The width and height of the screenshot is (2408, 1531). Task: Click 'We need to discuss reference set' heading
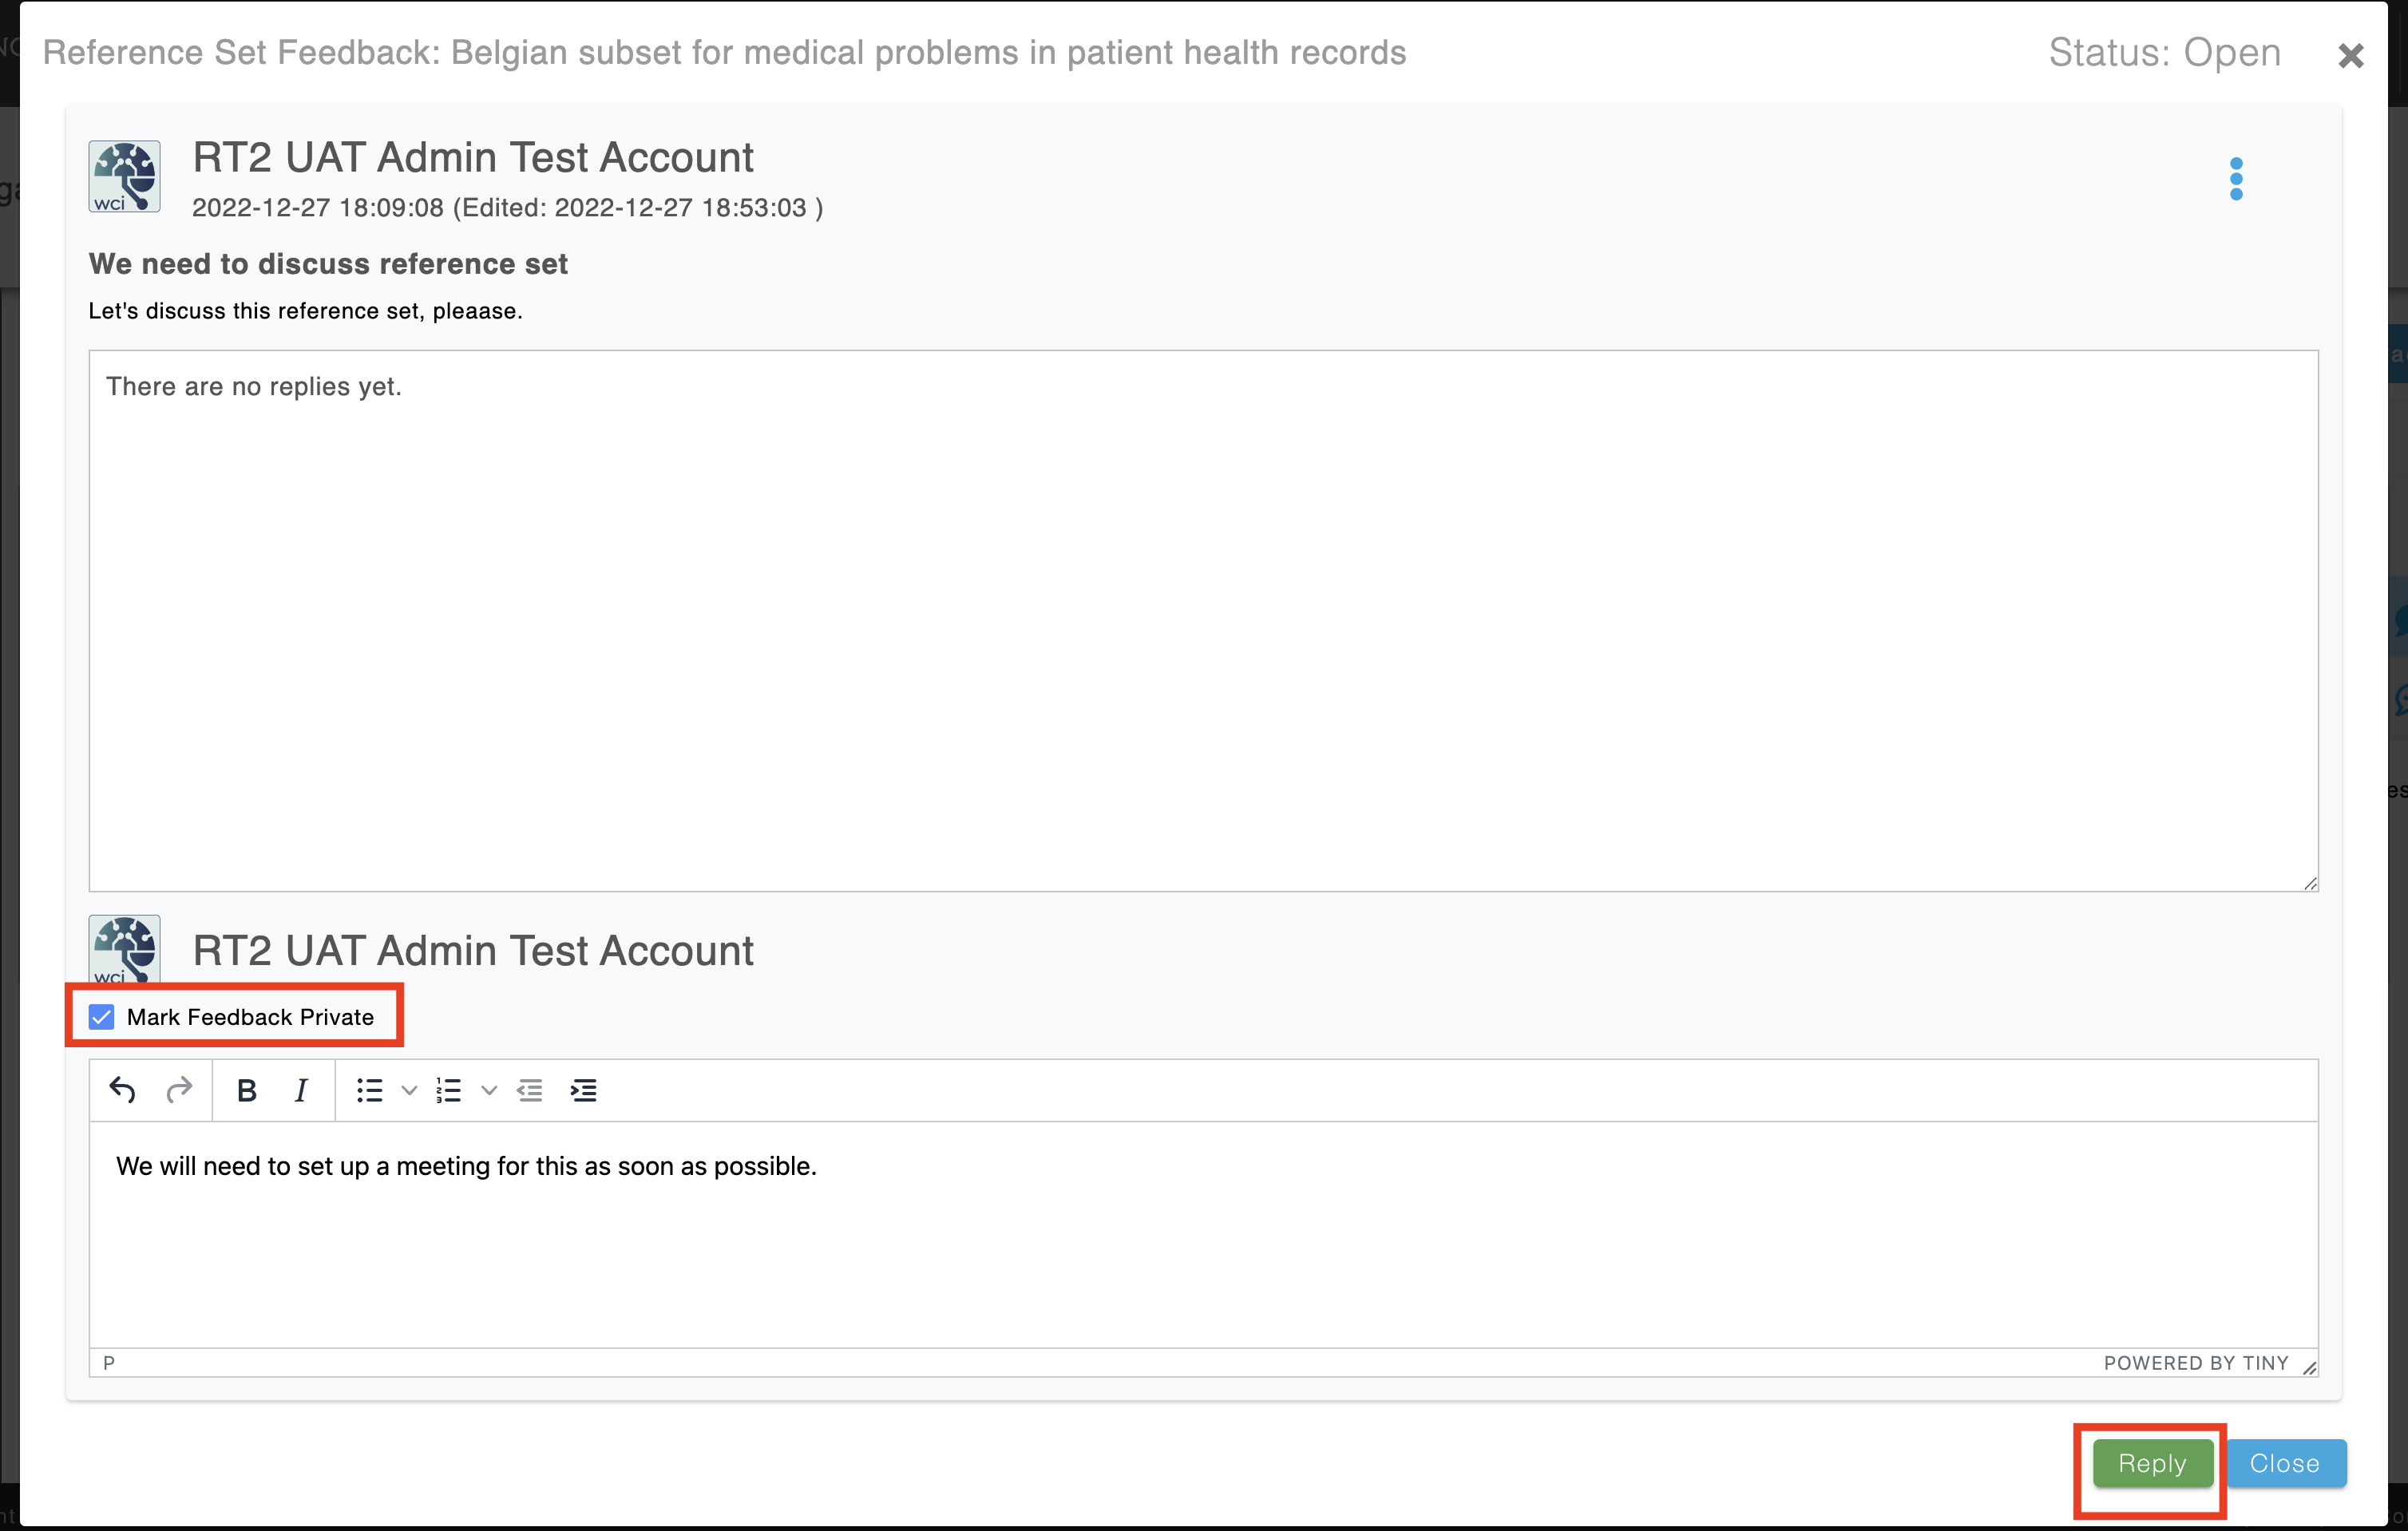pos(328,264)
